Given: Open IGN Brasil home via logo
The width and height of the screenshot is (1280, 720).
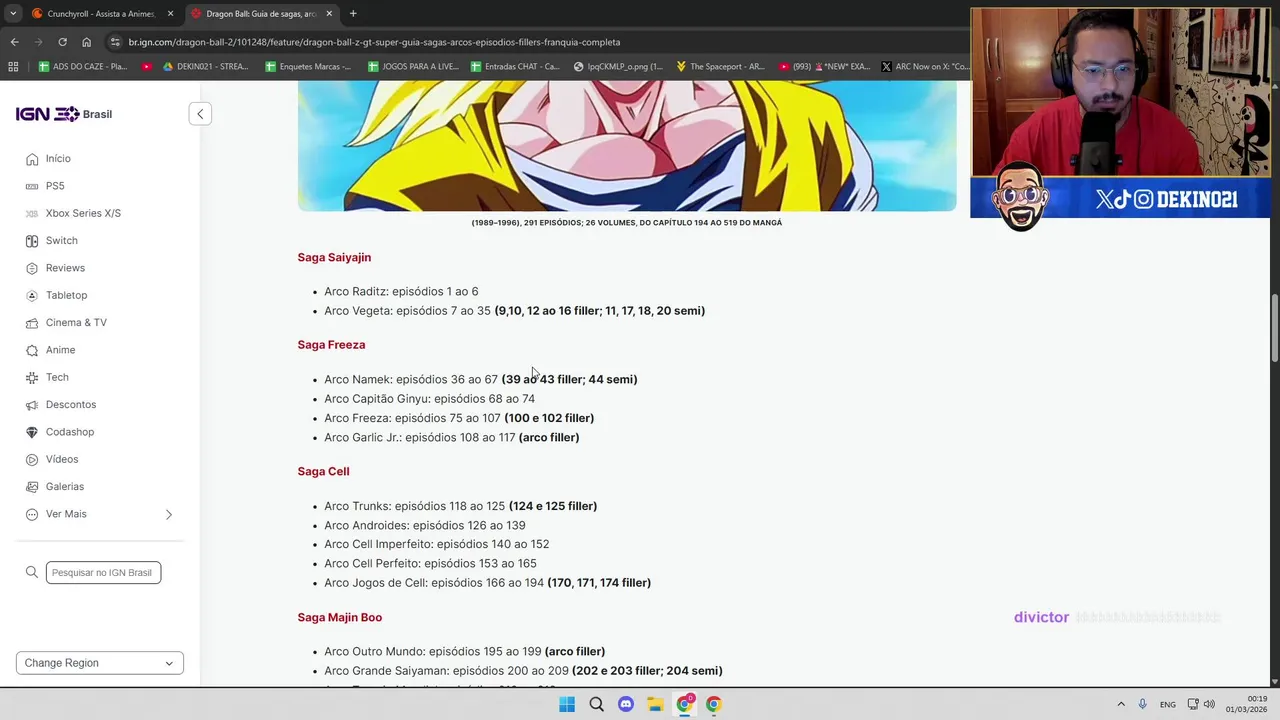Looking at the screenshot, I should pos(64,114).
